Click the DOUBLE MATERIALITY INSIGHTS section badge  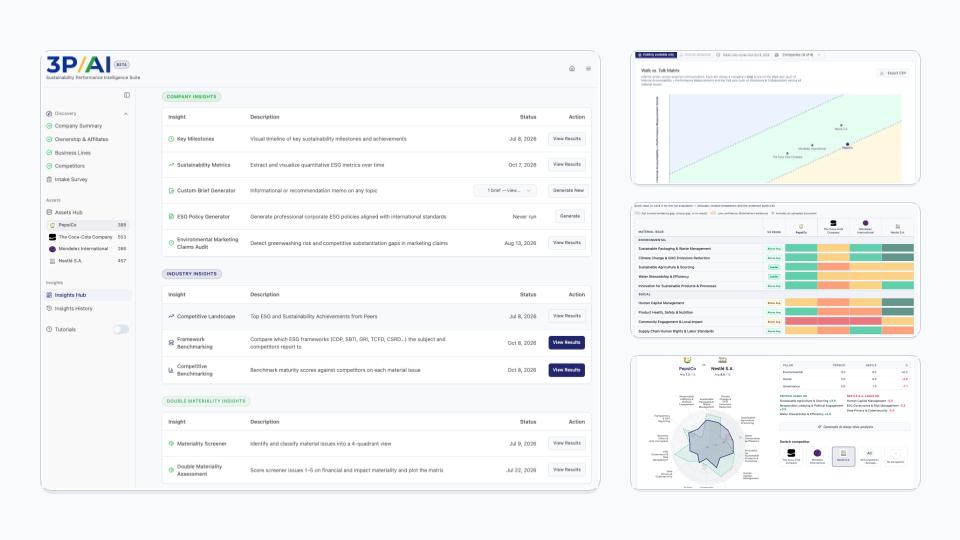tap(206, 401)
